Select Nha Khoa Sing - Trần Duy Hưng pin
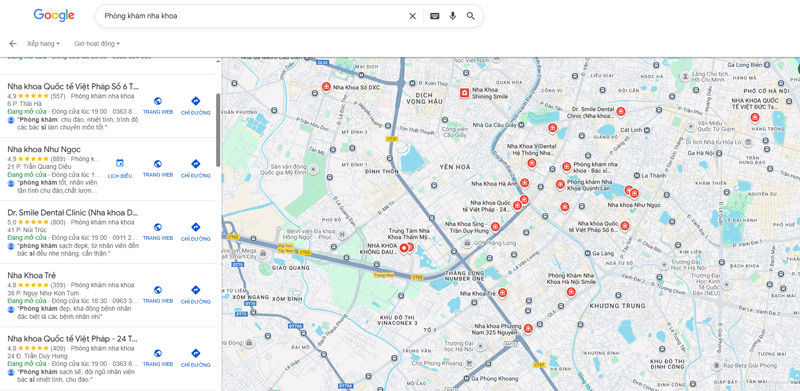 494,227
